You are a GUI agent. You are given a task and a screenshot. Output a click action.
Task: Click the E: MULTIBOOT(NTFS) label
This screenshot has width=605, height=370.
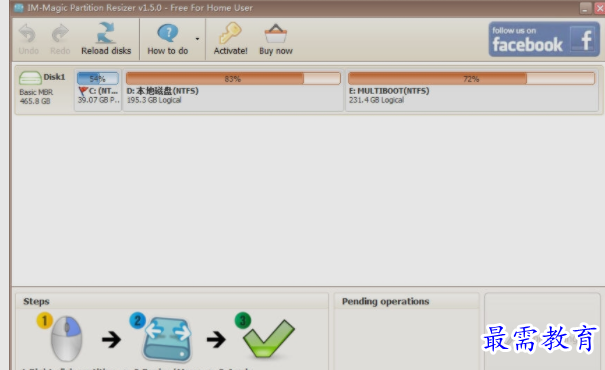tap(389, 91)
